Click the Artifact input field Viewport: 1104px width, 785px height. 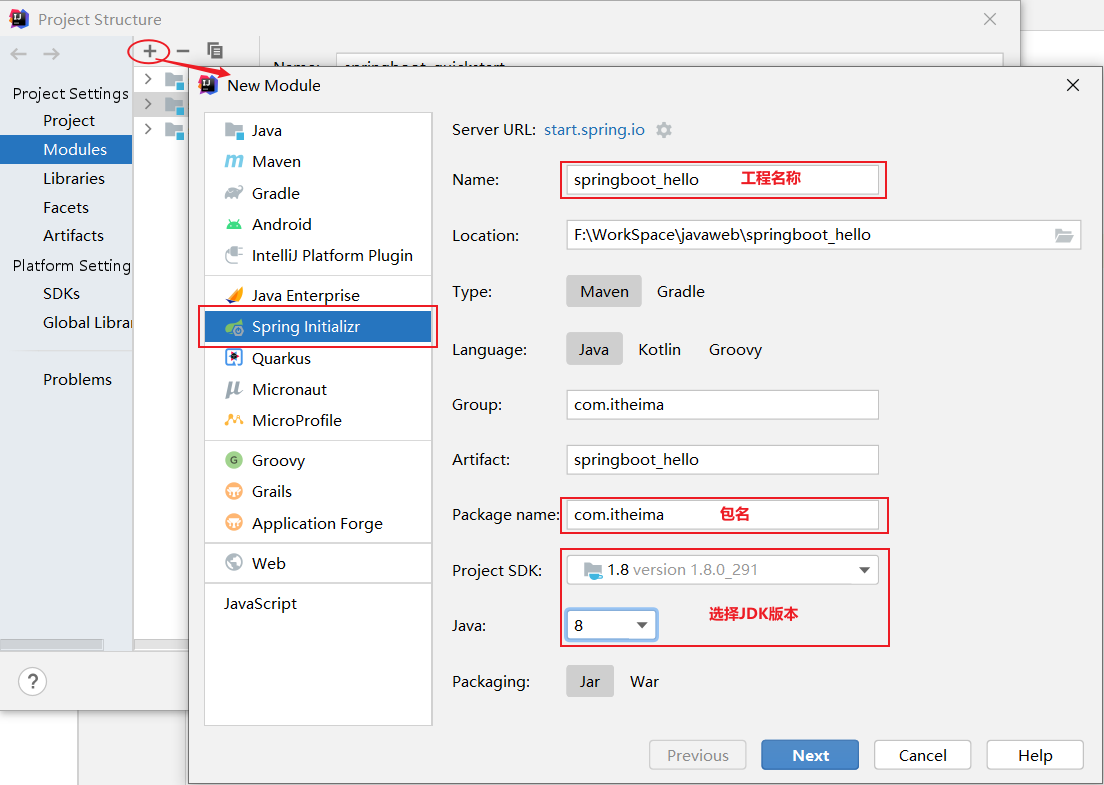[x=722, y=460]
